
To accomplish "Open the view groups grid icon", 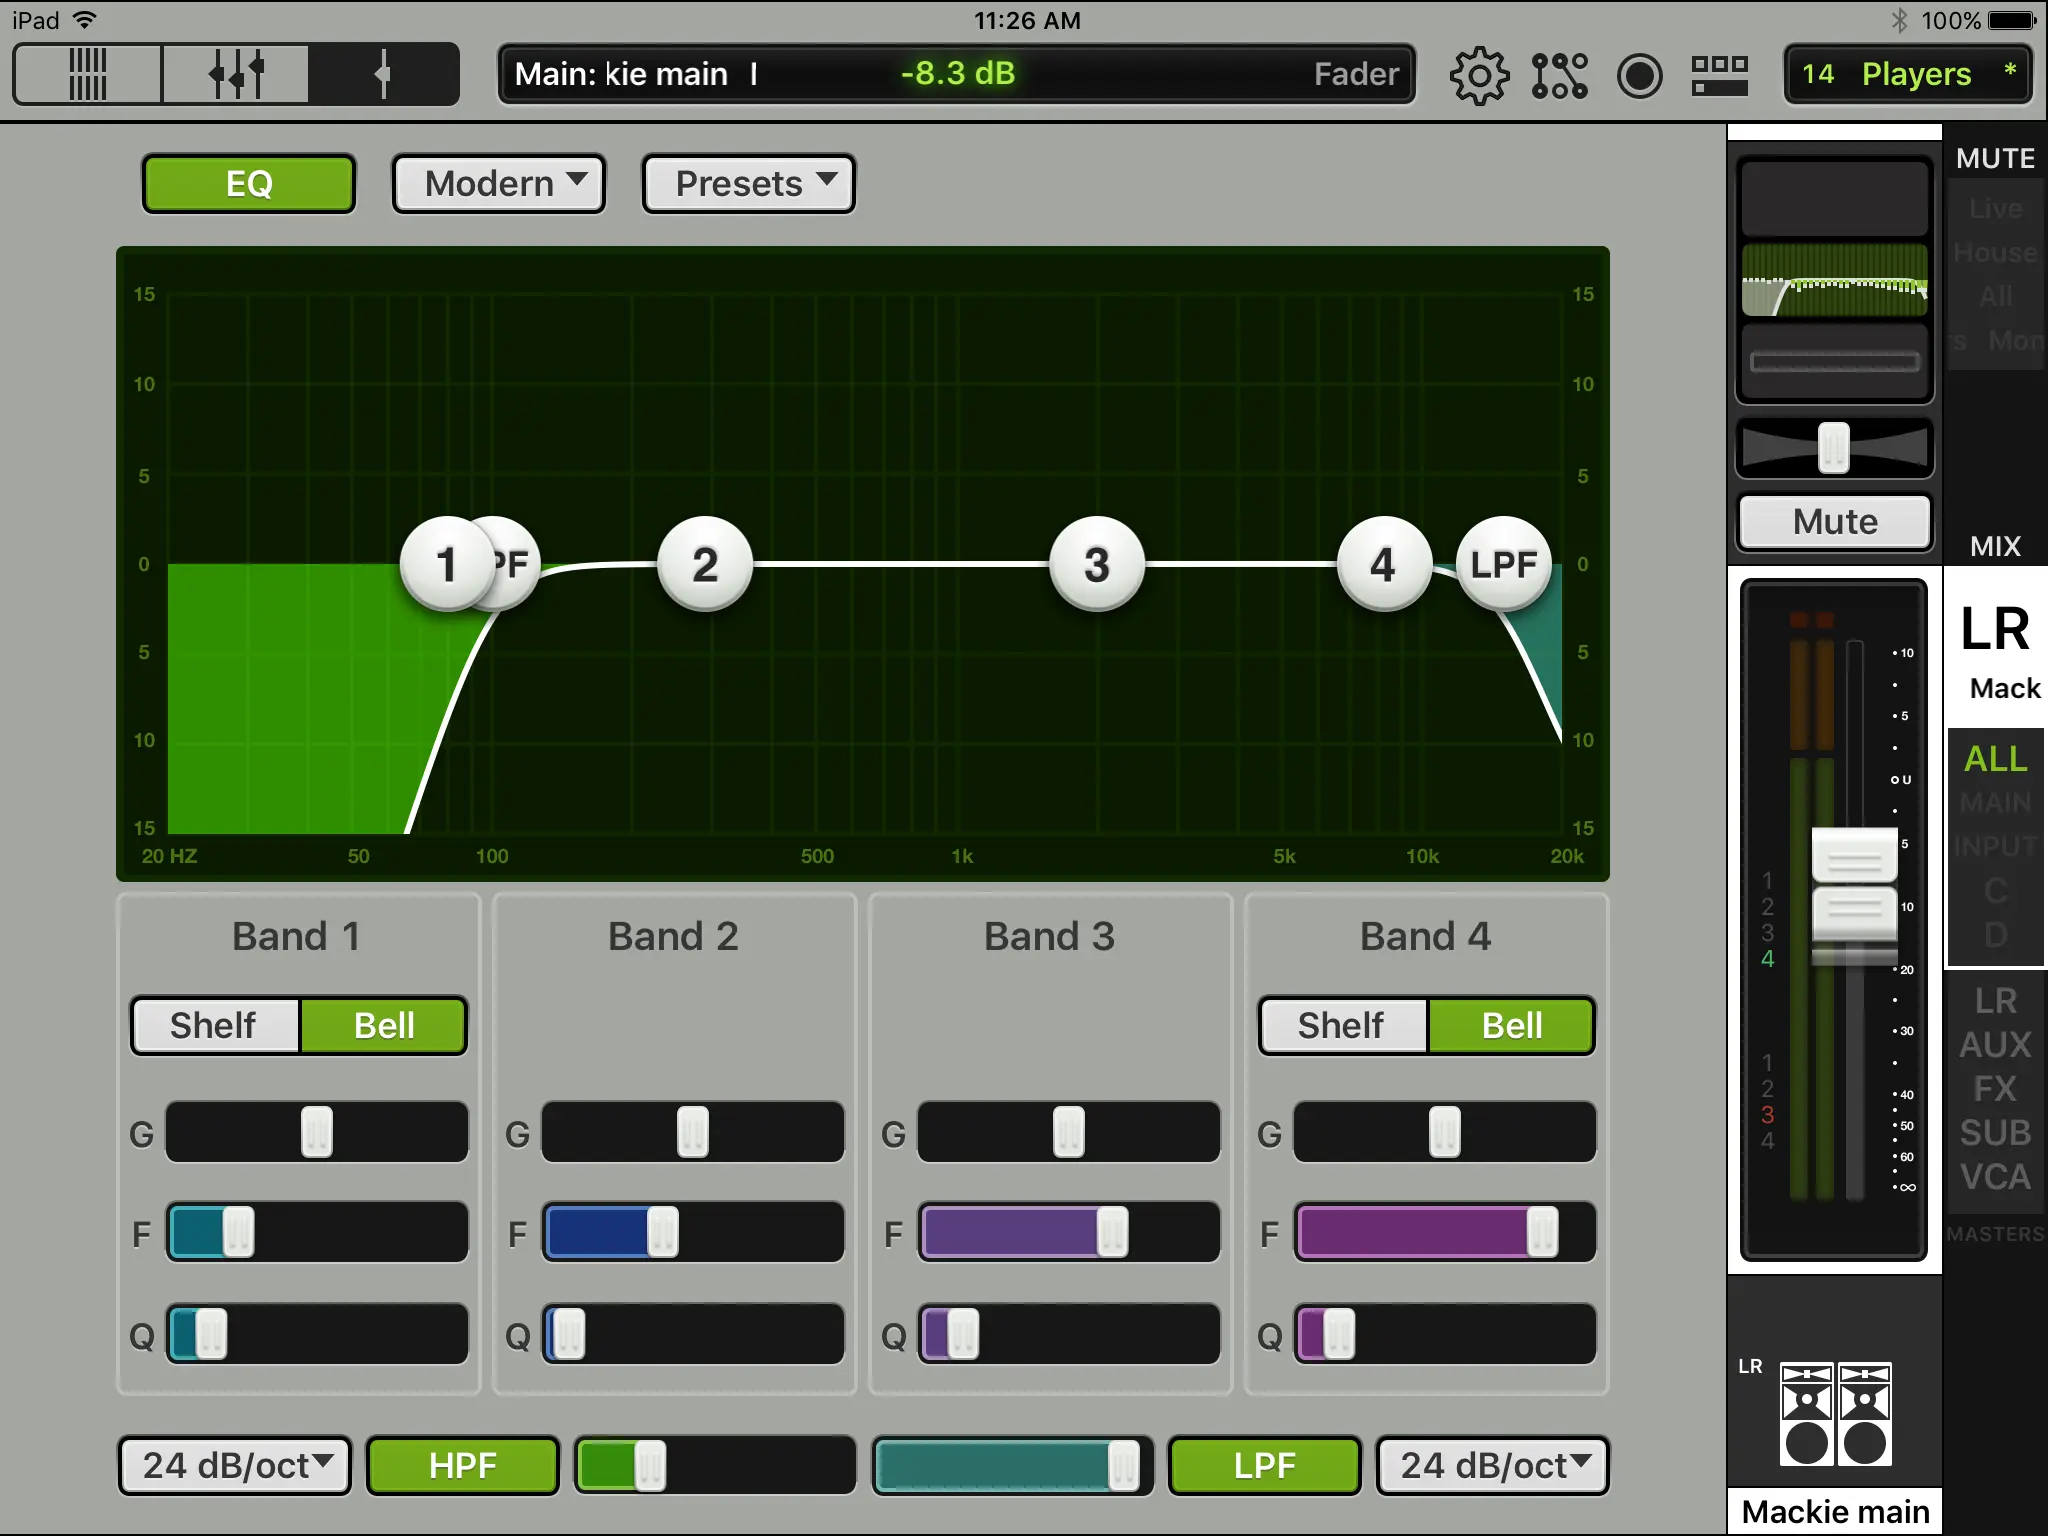I will (x=1719, y=75).
